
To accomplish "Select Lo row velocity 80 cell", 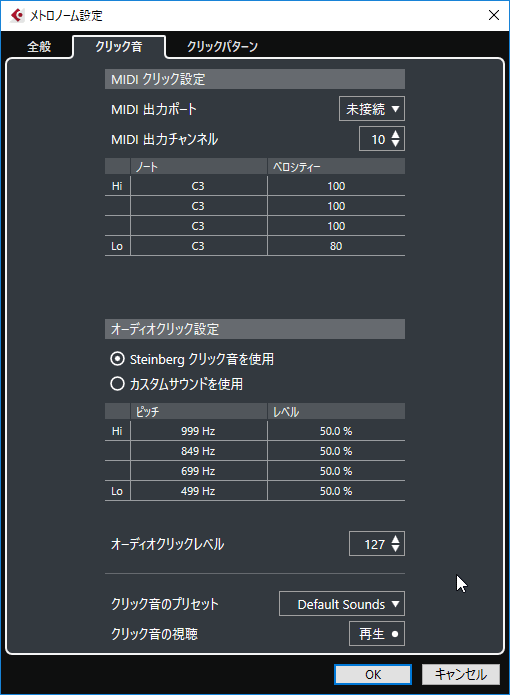I will pyautogui.click(x=336, y=246).
